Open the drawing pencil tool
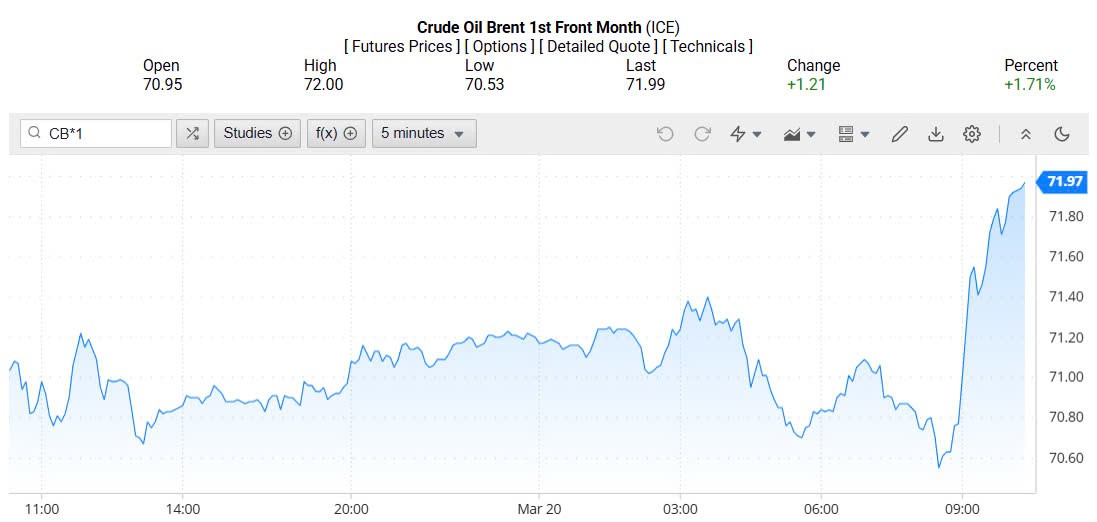 (x=899, y=134)
